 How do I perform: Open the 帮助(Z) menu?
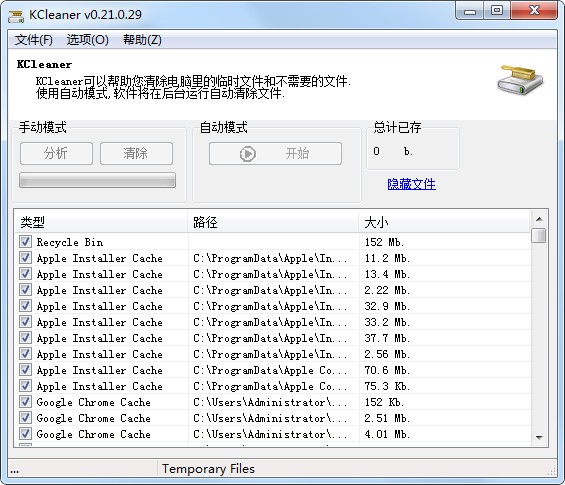point(142,40)
